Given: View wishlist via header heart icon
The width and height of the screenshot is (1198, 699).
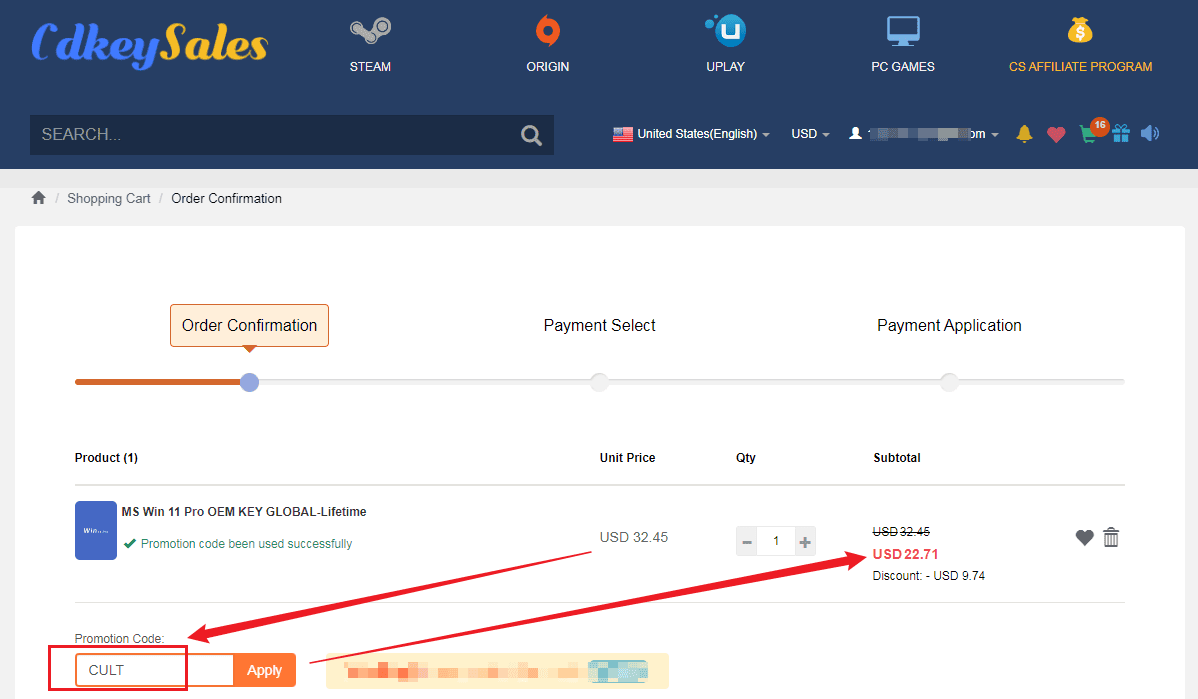Looking at the screenshot, I should tap(1056, 134).
